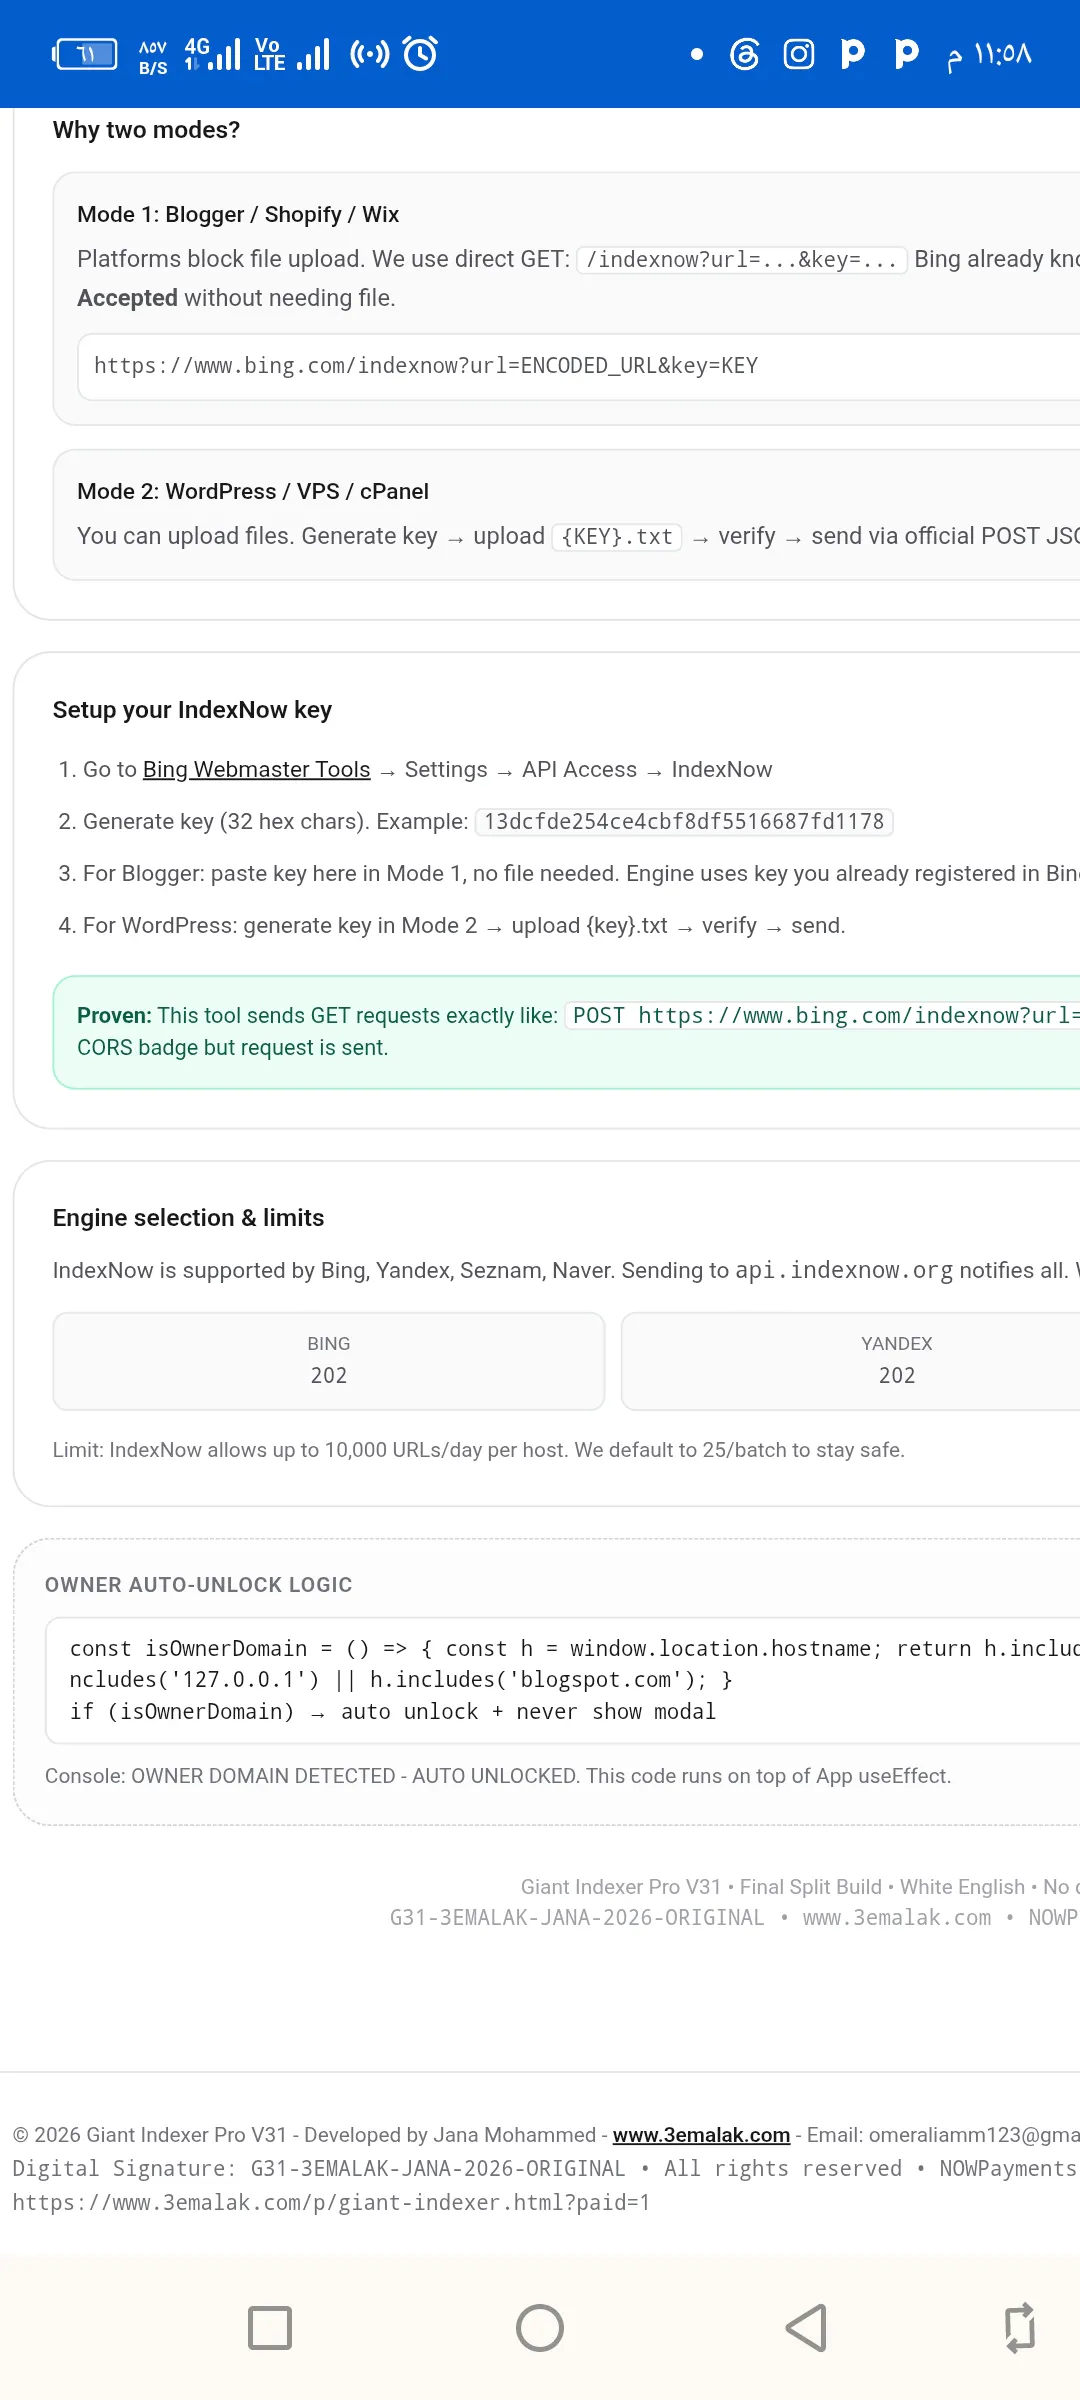
Task: Click Mode 2: WordPress / VPS / cPanel title
Action: coord(253,491)
